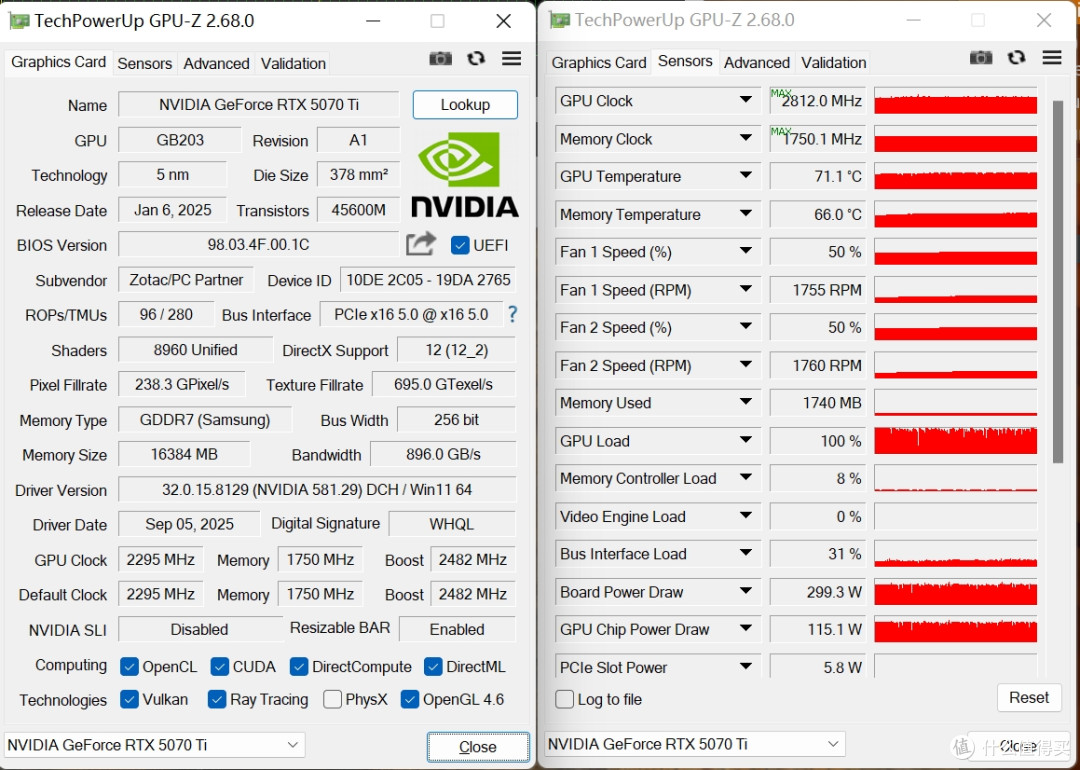Open the GPU Temperature sensor dropdown arrow
The height and width of the screenshot is (770, 1080).
coord(745,176)
